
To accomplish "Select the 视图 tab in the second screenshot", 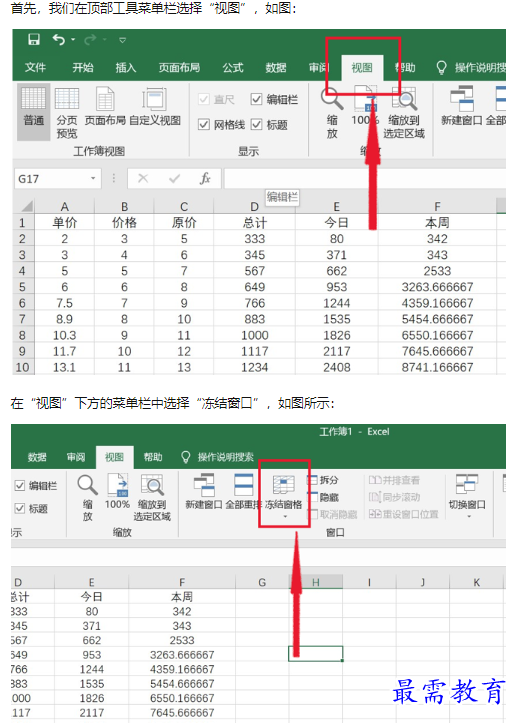I will pos(114,457).
